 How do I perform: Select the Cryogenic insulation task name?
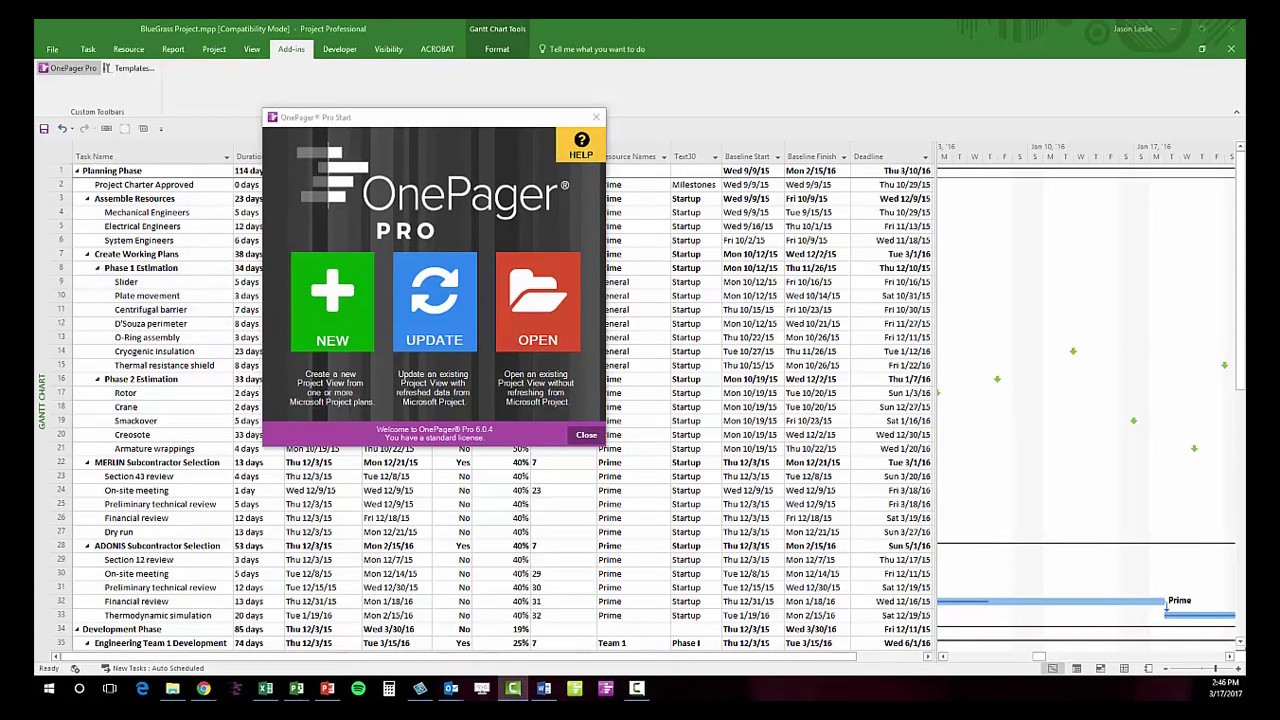click(154, 352)
